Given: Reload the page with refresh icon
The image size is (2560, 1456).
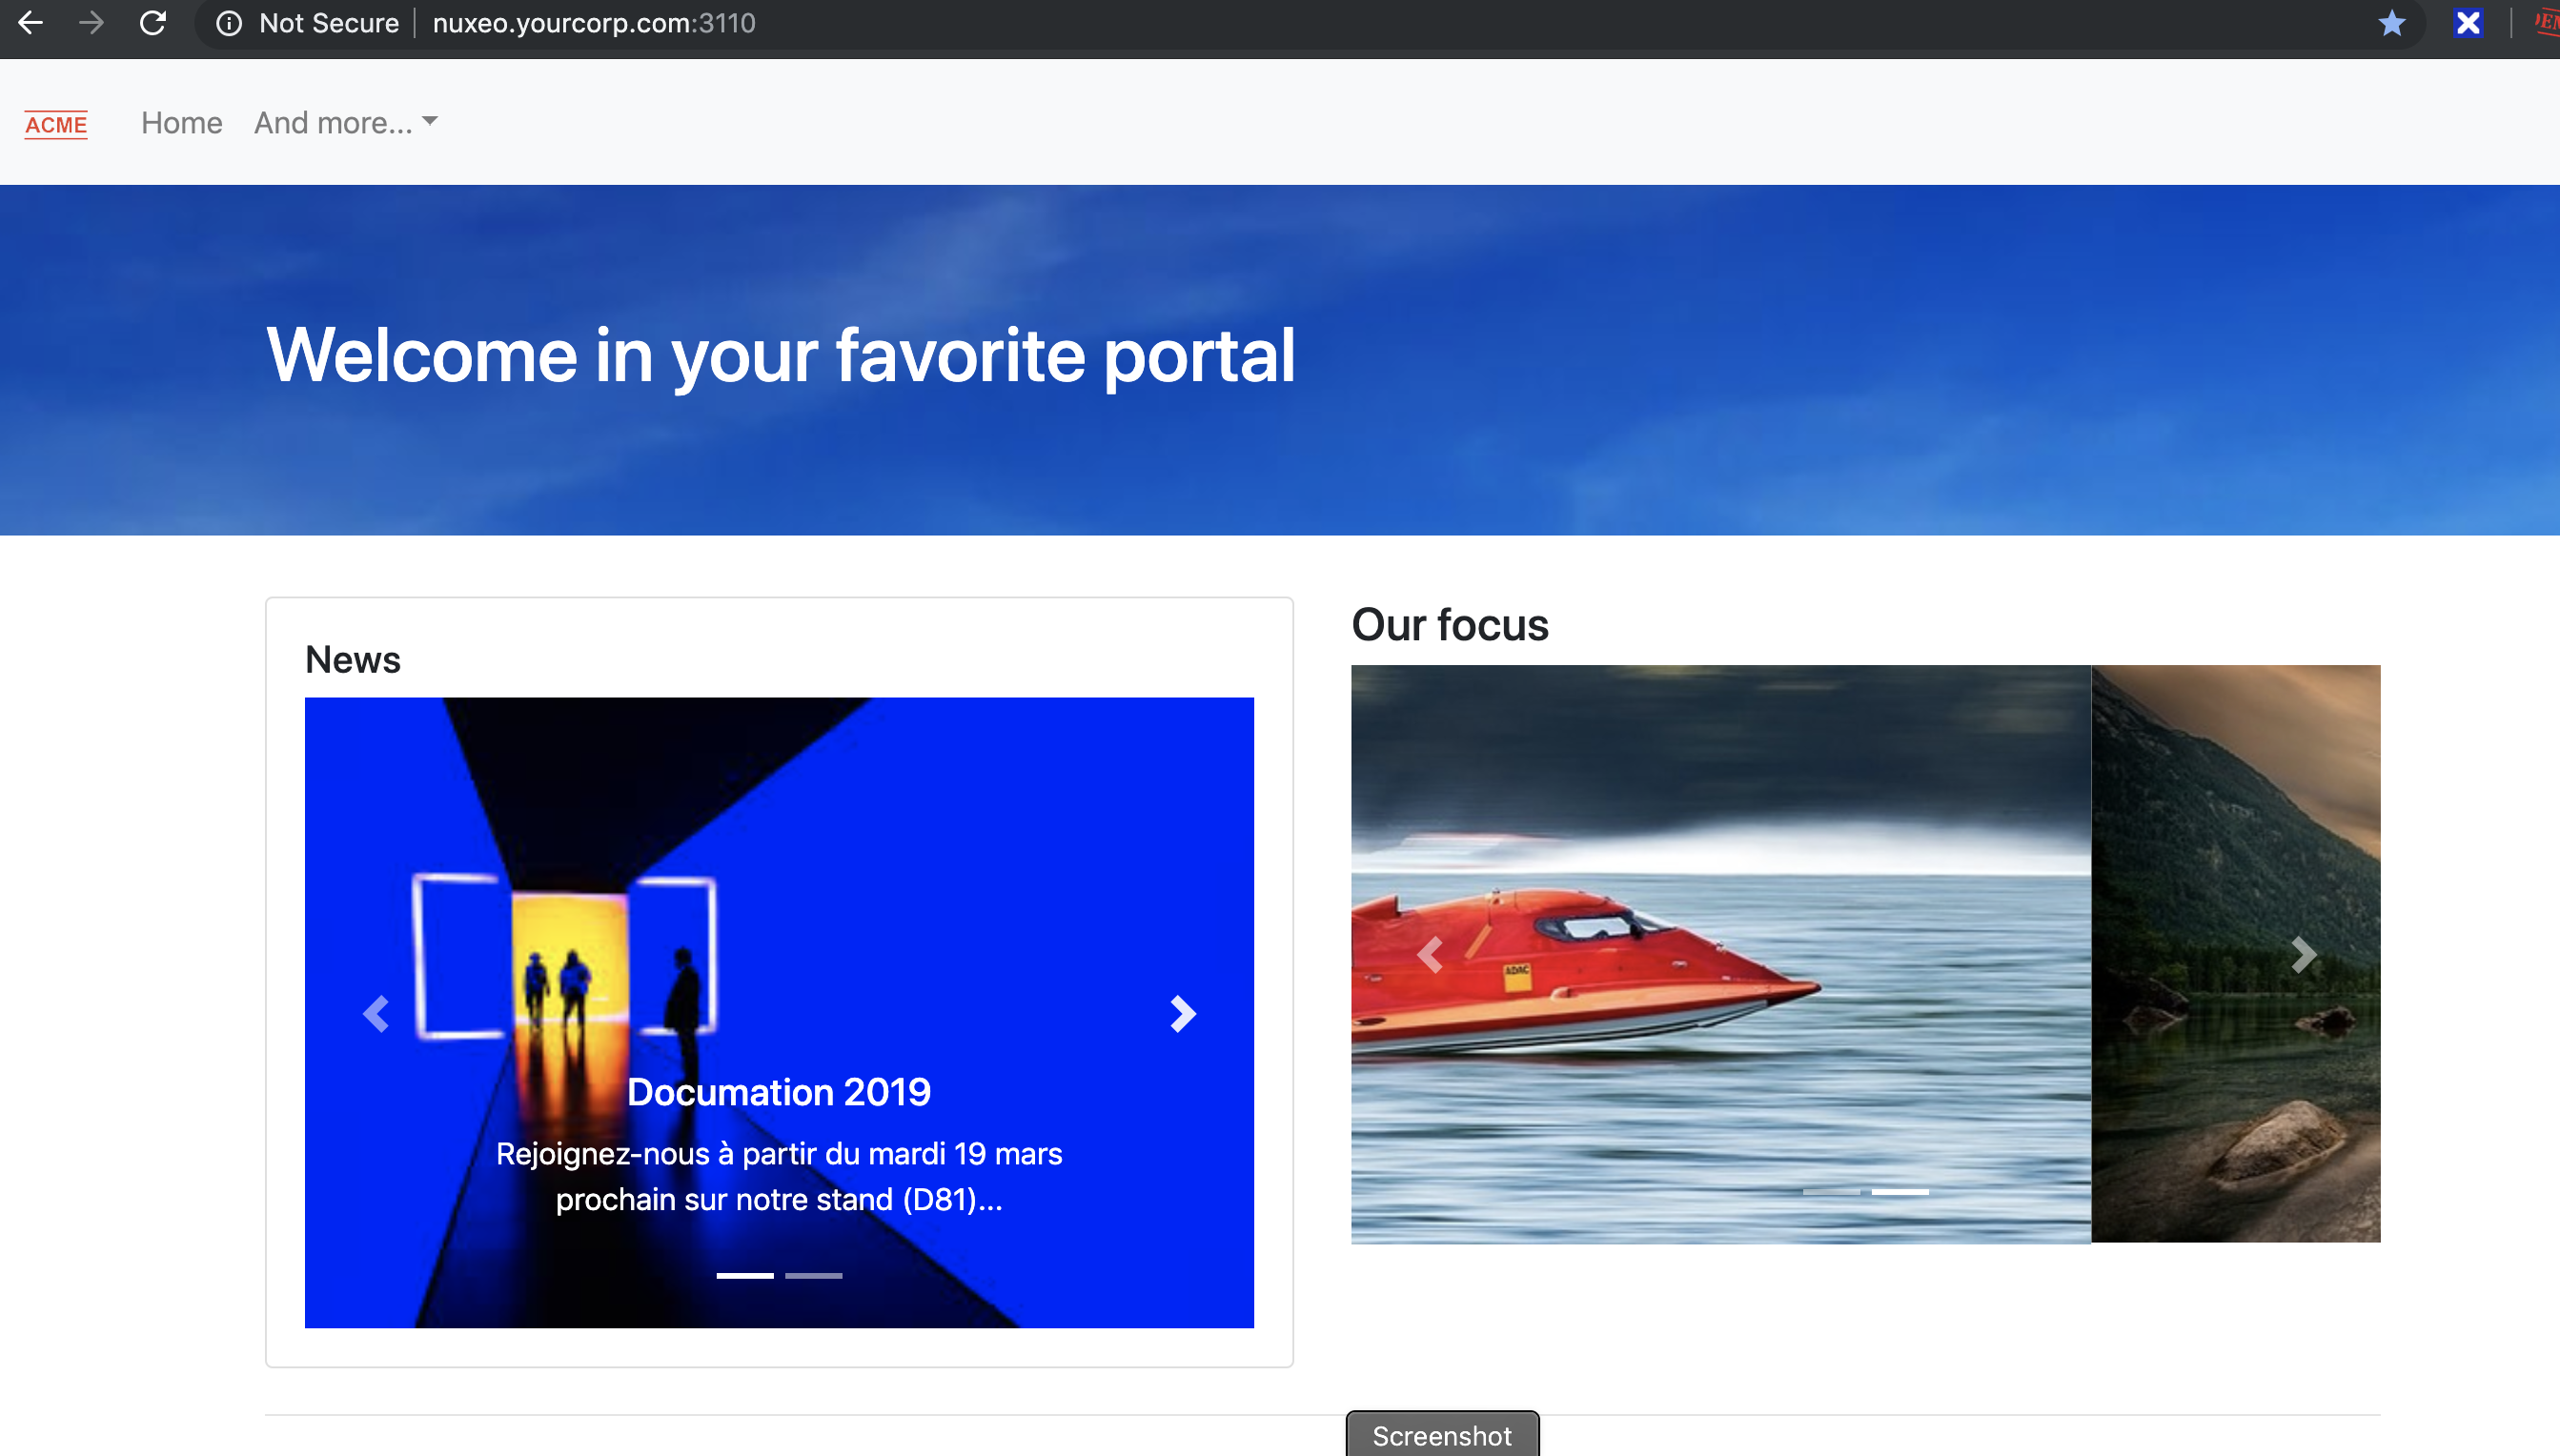Looking at the screenshot, I should 153,23.
